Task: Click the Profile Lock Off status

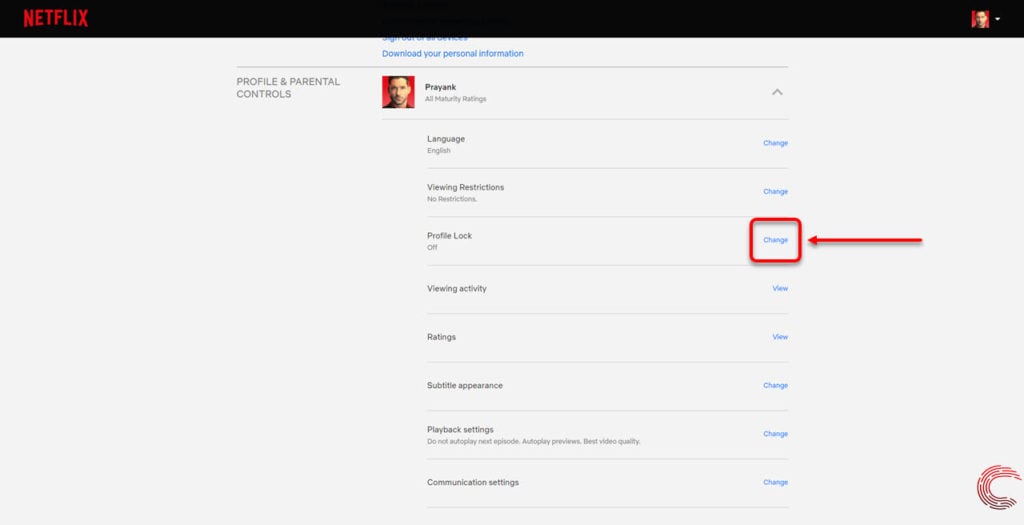Action: (432, 247)
